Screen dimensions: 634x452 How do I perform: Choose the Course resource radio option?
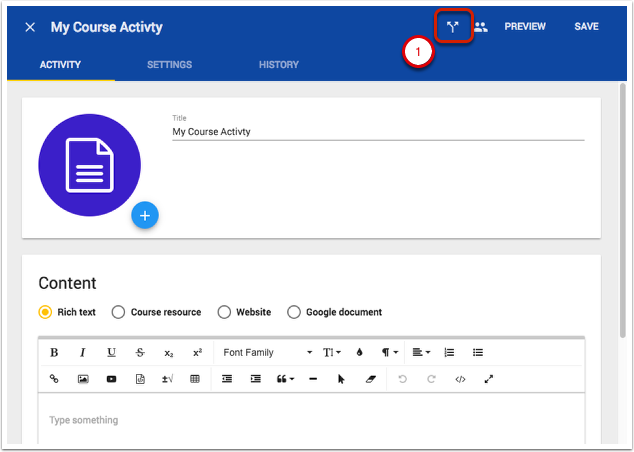point(119,312)
